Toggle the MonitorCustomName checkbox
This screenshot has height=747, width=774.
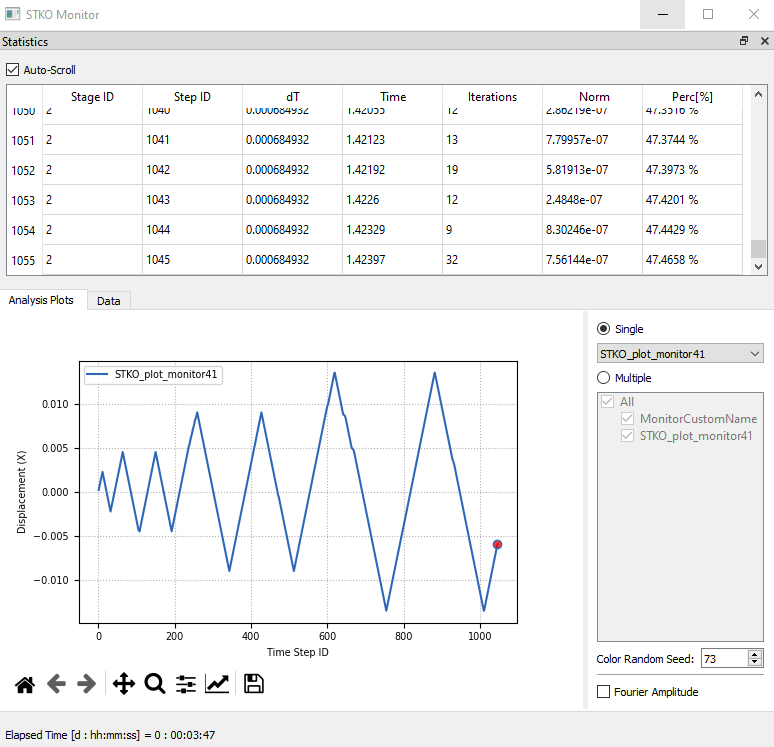coord(627,419)
